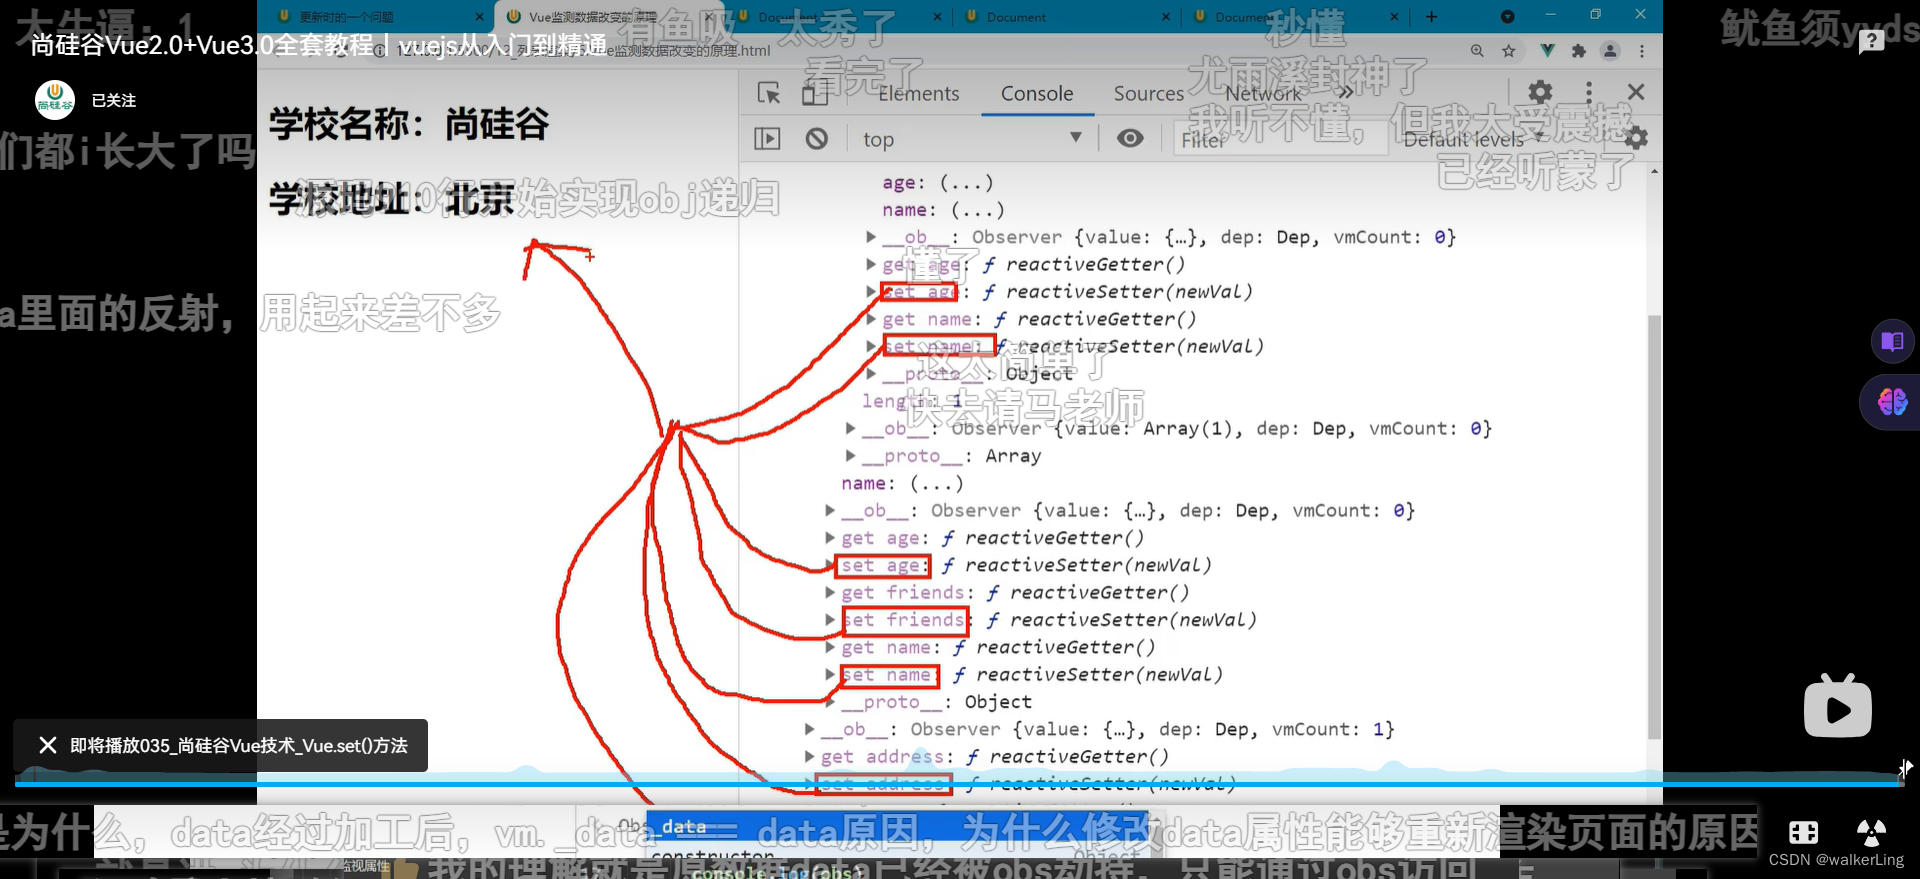This screenshot has width=1920, height=879.
Task: Select the inspect element cursor tool
Action: click(x=768, y=93)
